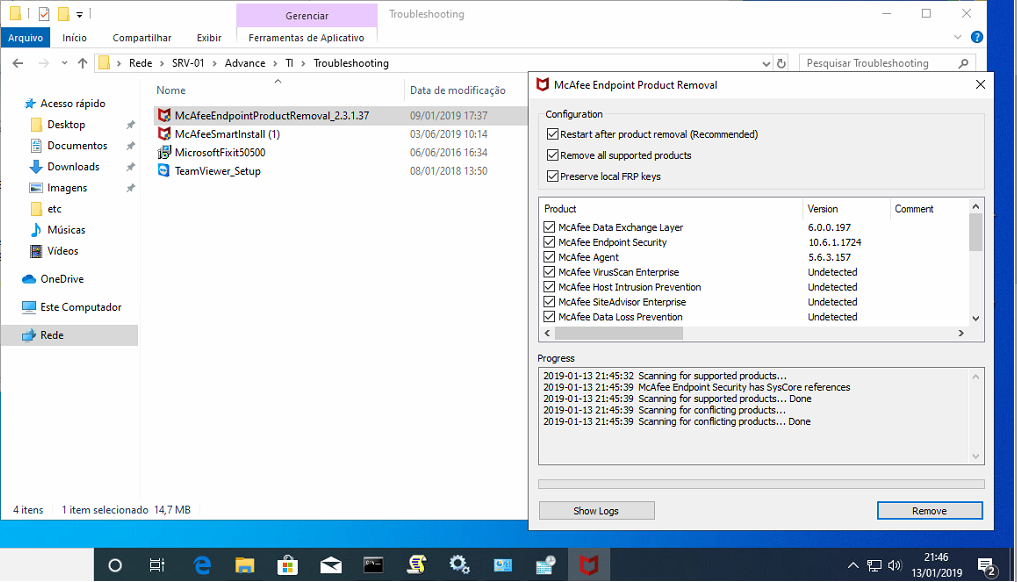The image size is (1017, 582).
Task: Sort by Data de modificação column
Action: [x=458, y=90]
